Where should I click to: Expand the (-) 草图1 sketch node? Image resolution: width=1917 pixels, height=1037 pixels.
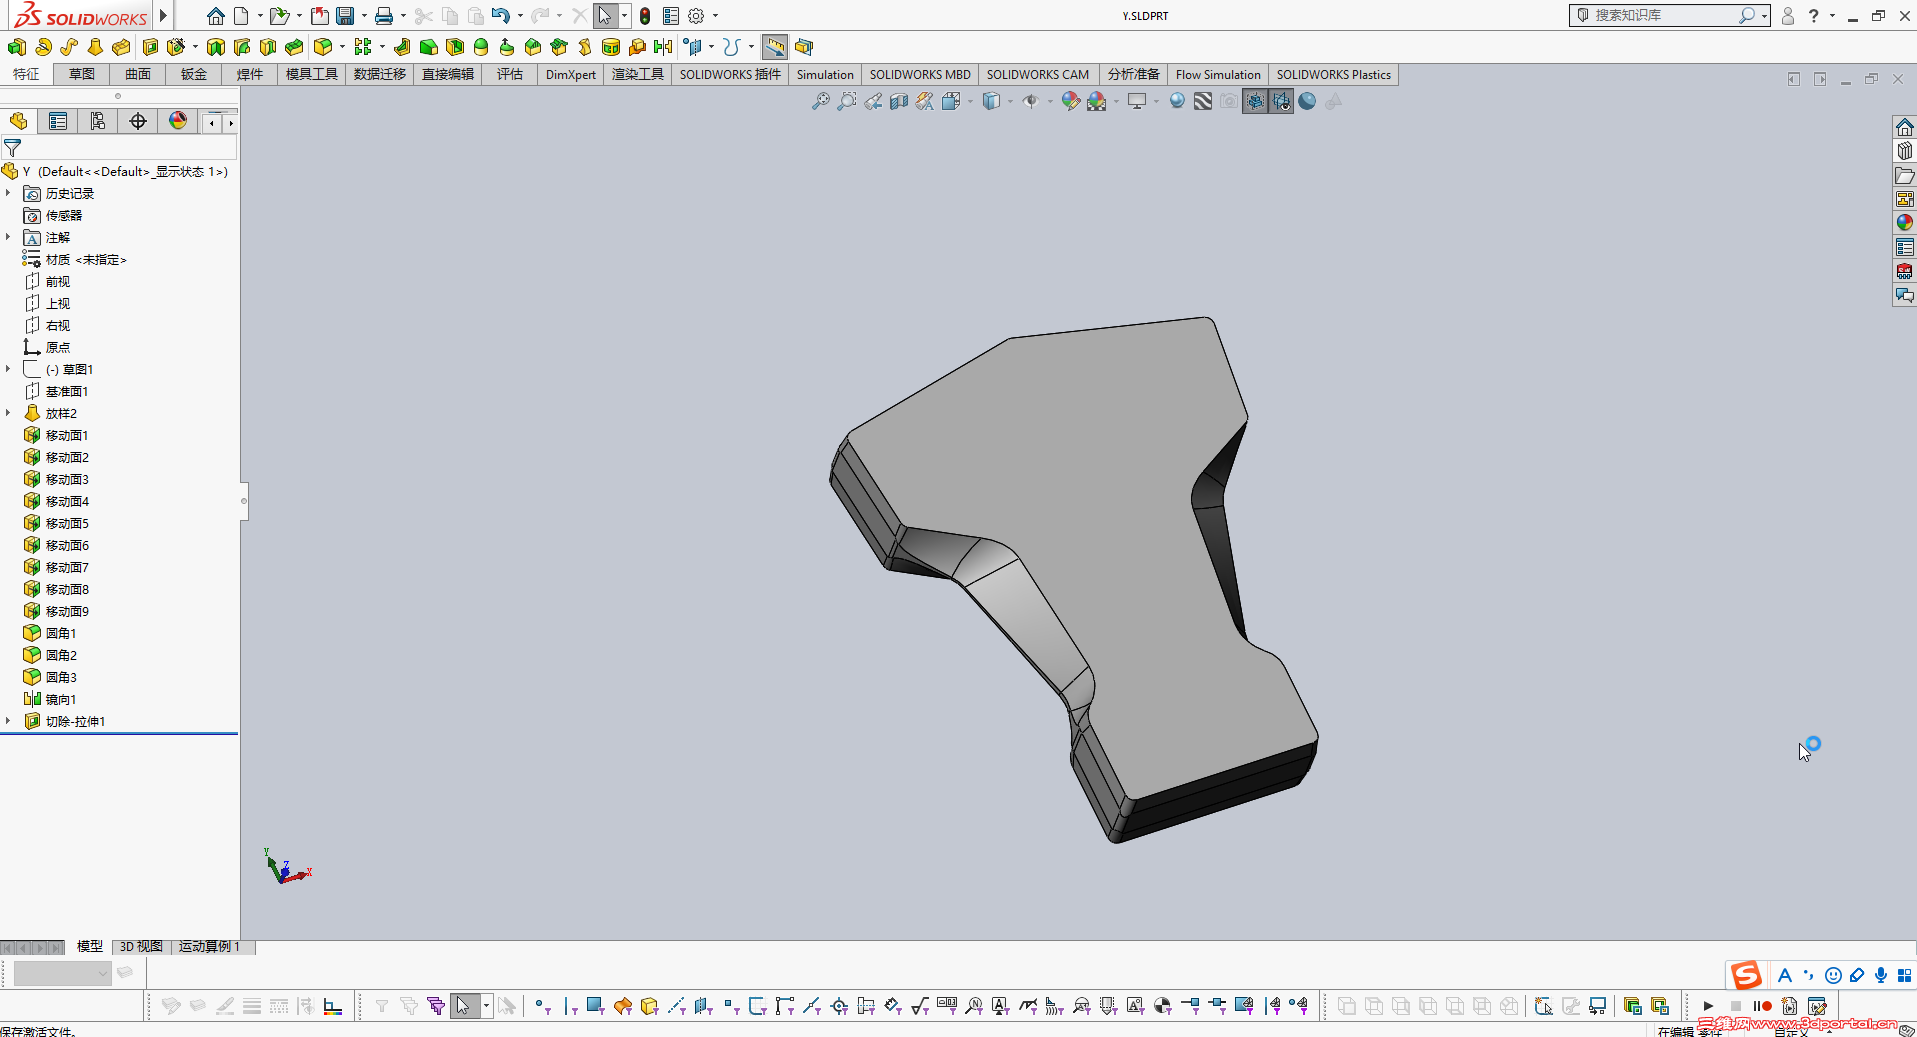point(8,369)
